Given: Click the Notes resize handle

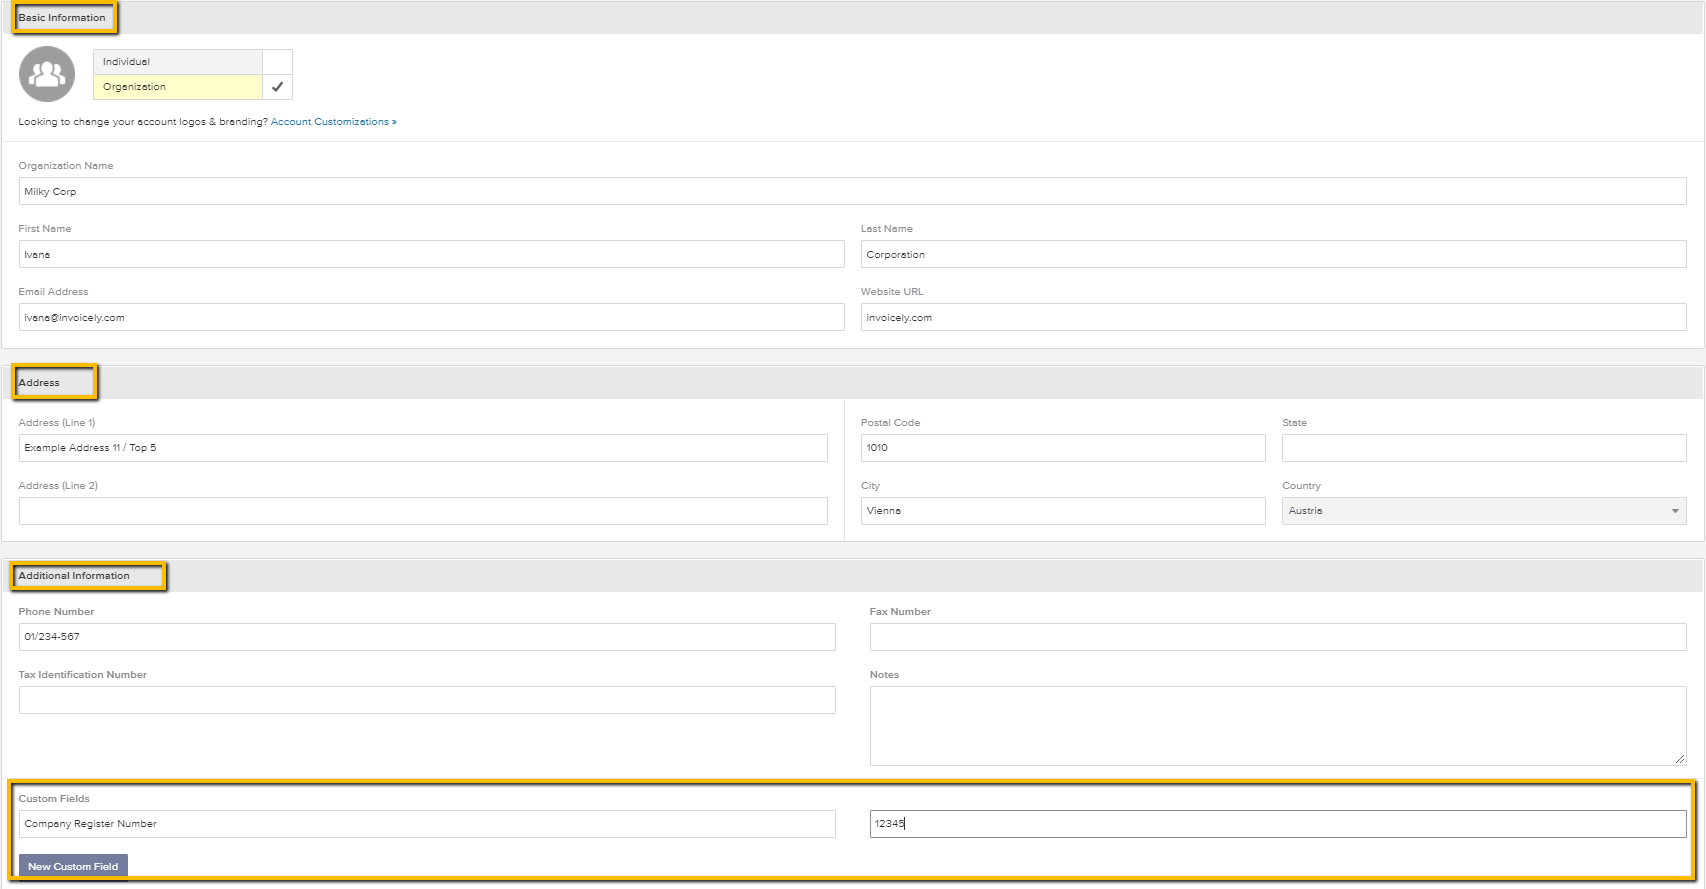Looking at the screenshot, I should tap(1680, 760).
